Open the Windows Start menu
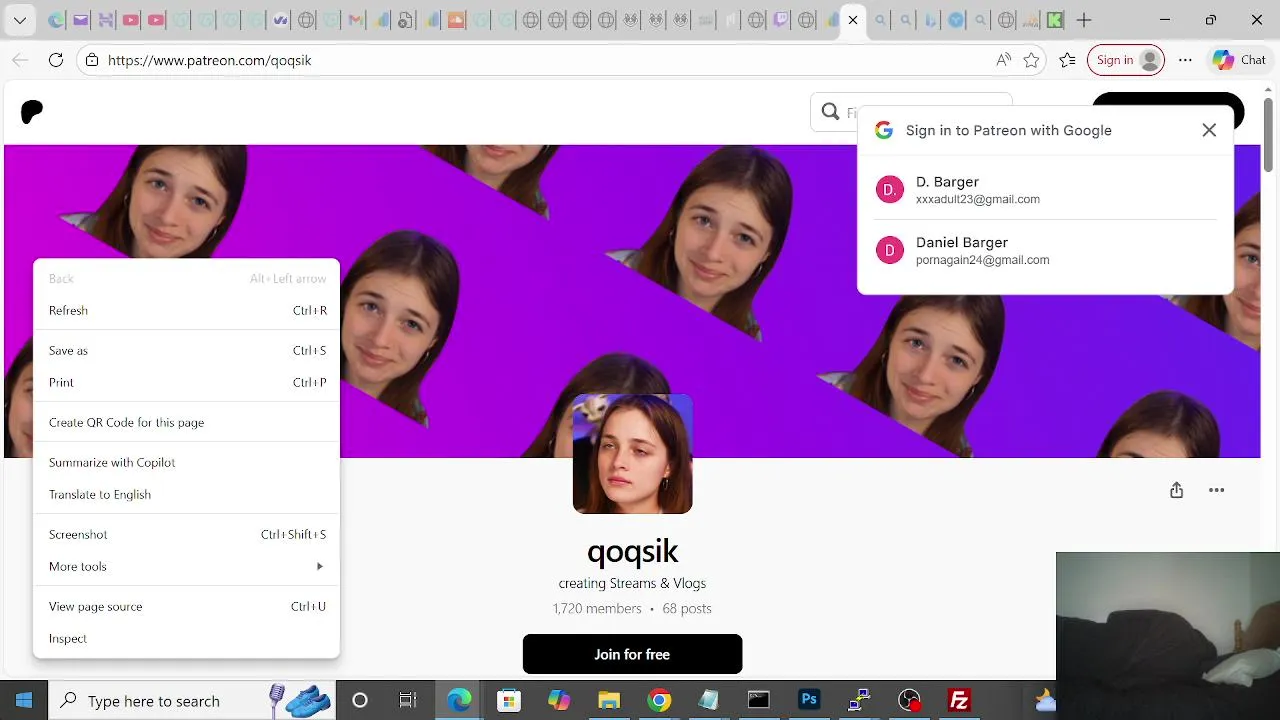Image resolution: width=1280 pixels, height=720 pixels. click(x=24, y=700)
